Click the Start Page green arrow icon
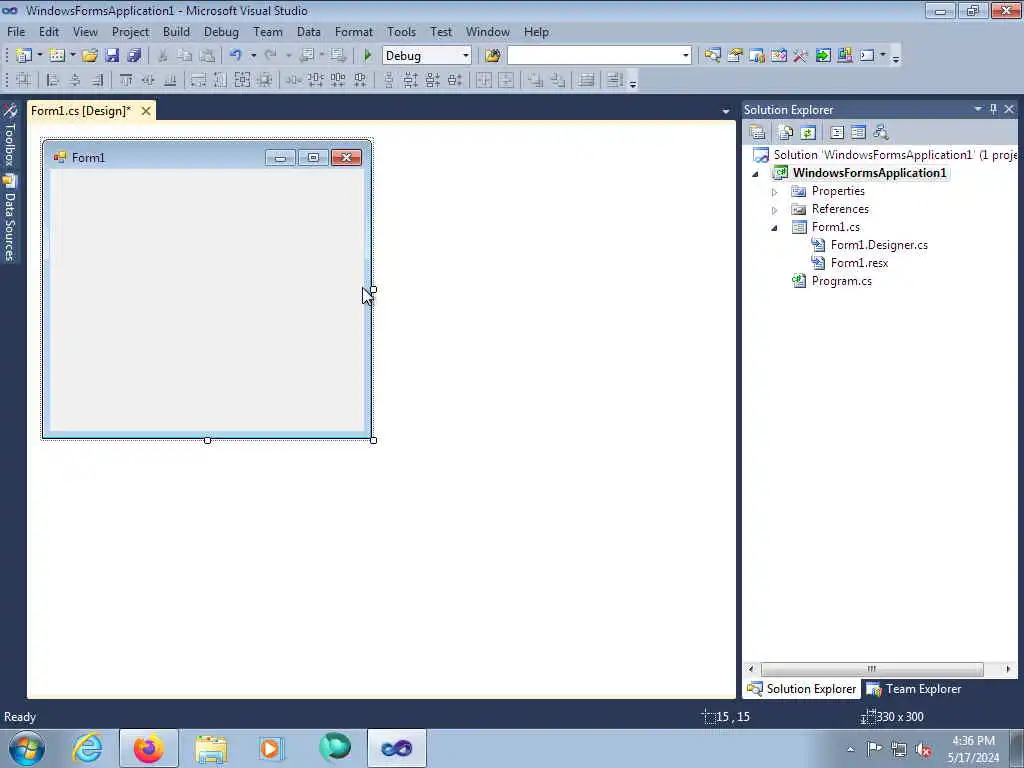This screenshot has height=768, width=1024. coord(823,56)
